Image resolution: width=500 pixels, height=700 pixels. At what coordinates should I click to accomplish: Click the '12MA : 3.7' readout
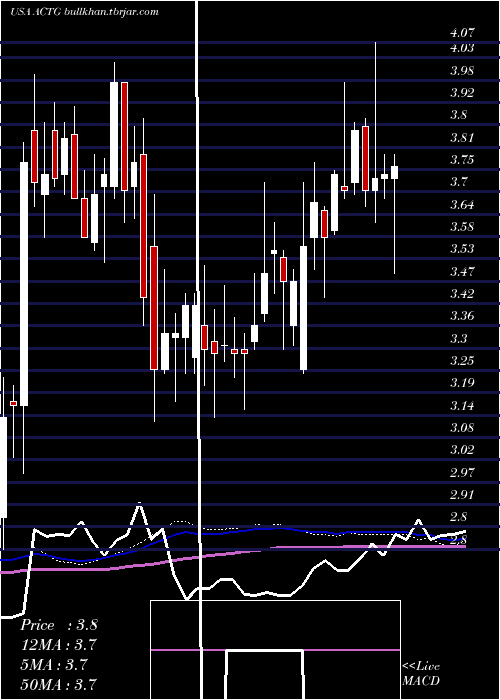[x=59, y=645]
